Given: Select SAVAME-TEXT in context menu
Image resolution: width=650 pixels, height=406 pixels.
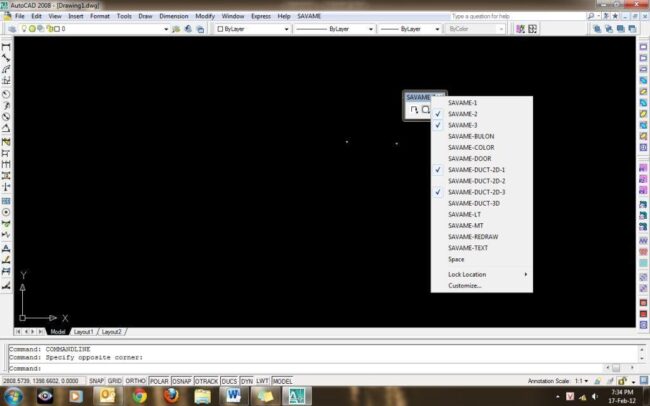Looking at the screenshot, I should tap(482, 248).
